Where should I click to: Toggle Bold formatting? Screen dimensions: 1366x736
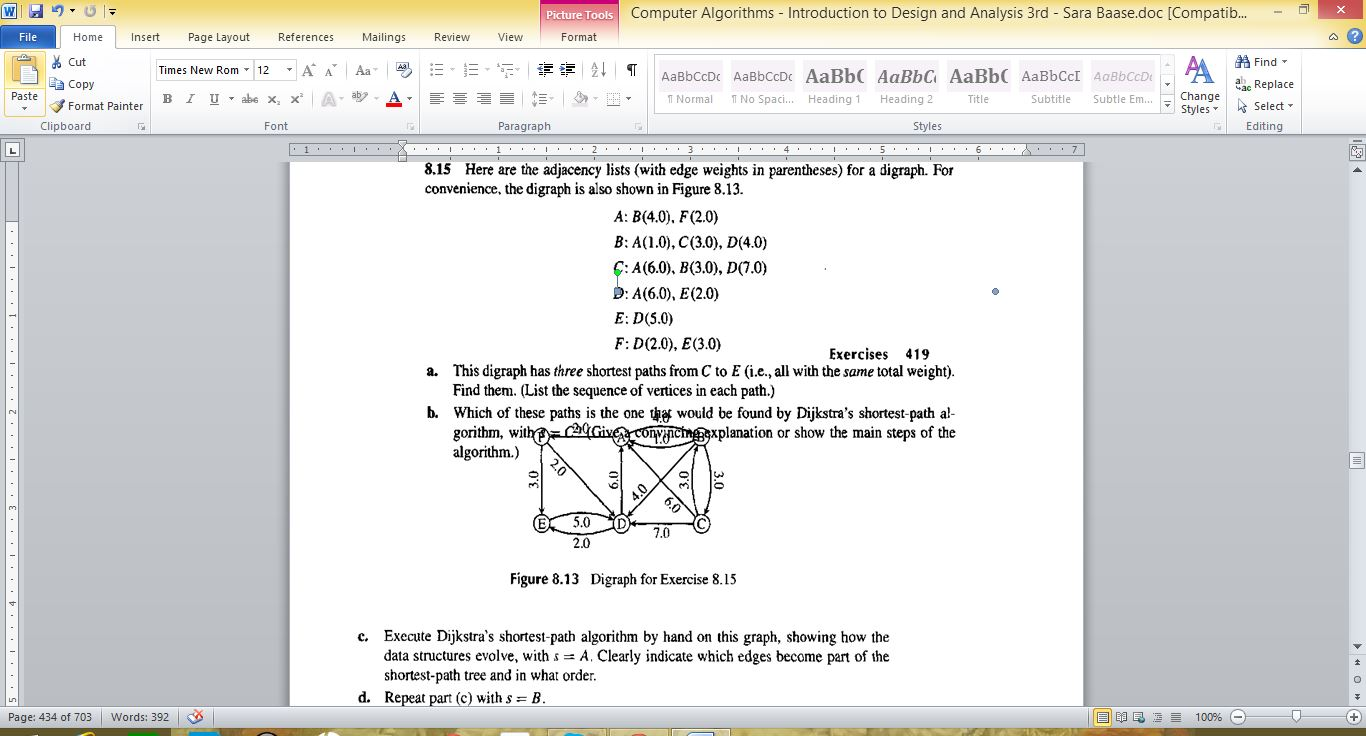tap(167, 99)
